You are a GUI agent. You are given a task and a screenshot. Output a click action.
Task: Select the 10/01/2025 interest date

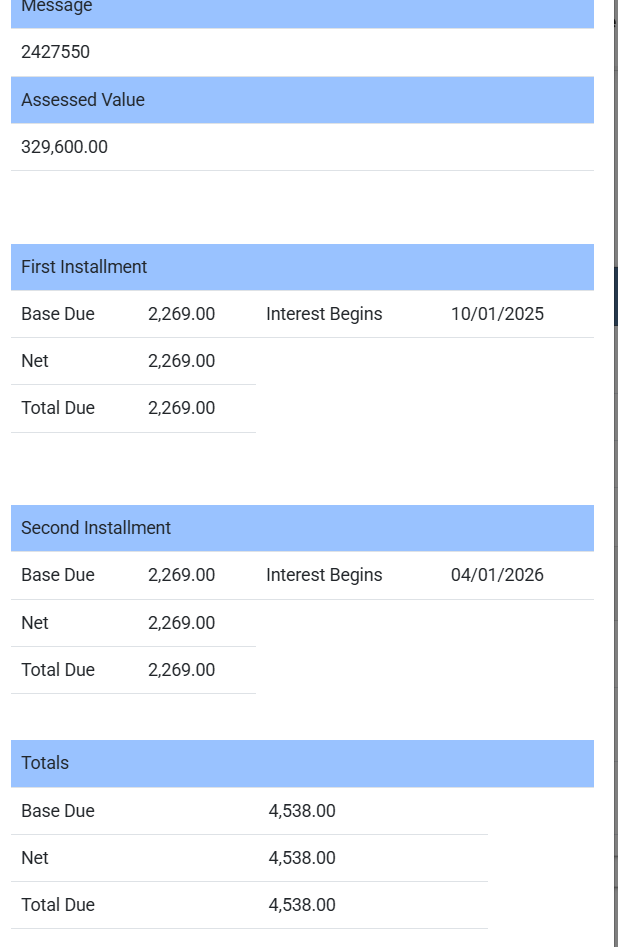(497, 314)
